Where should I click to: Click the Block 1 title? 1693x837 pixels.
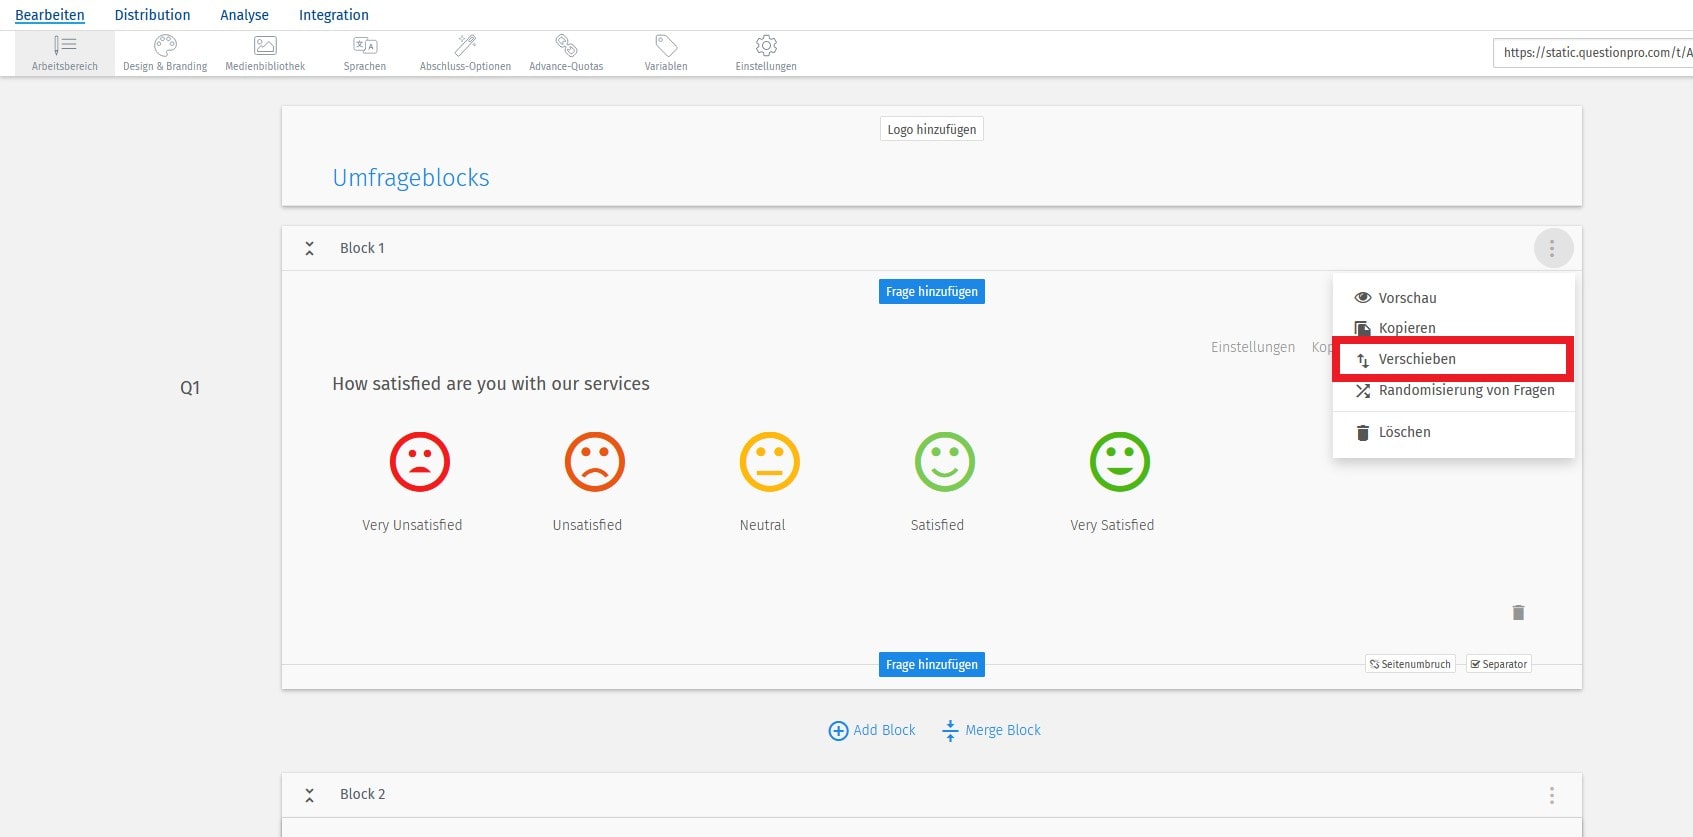pos(362,248)
